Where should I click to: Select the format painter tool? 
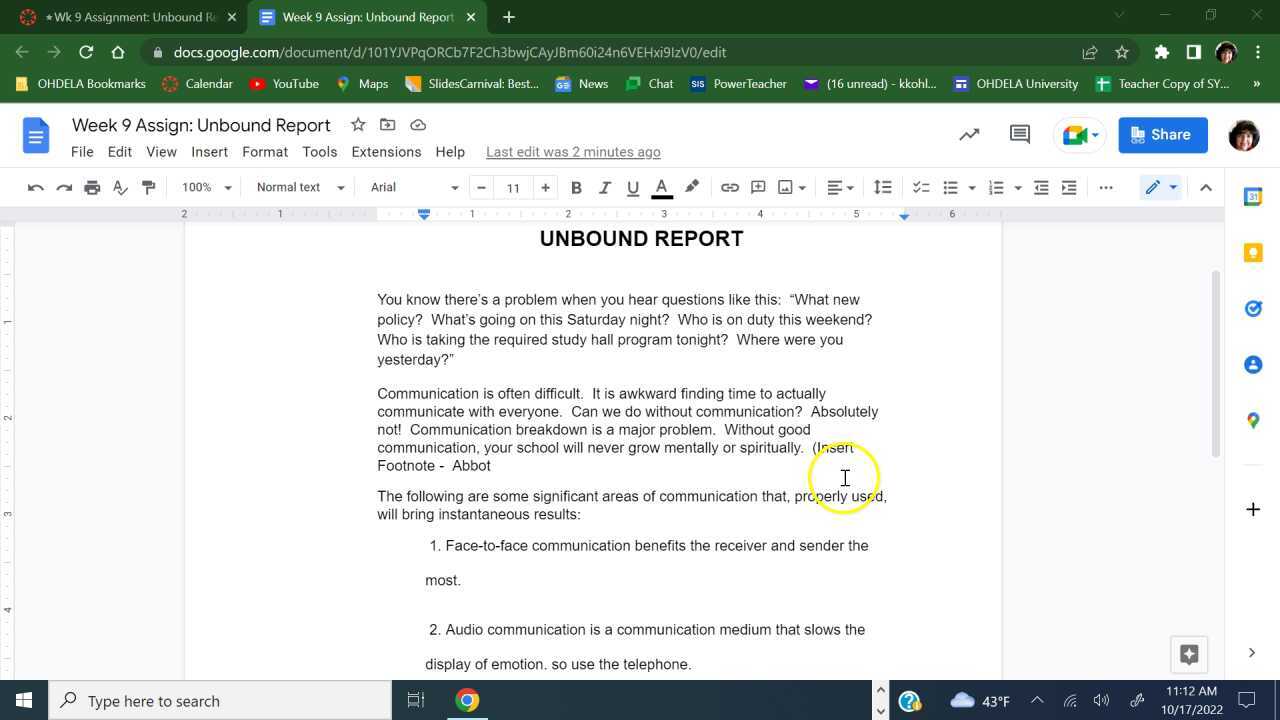pyautogui.click(x=148, y=187)
